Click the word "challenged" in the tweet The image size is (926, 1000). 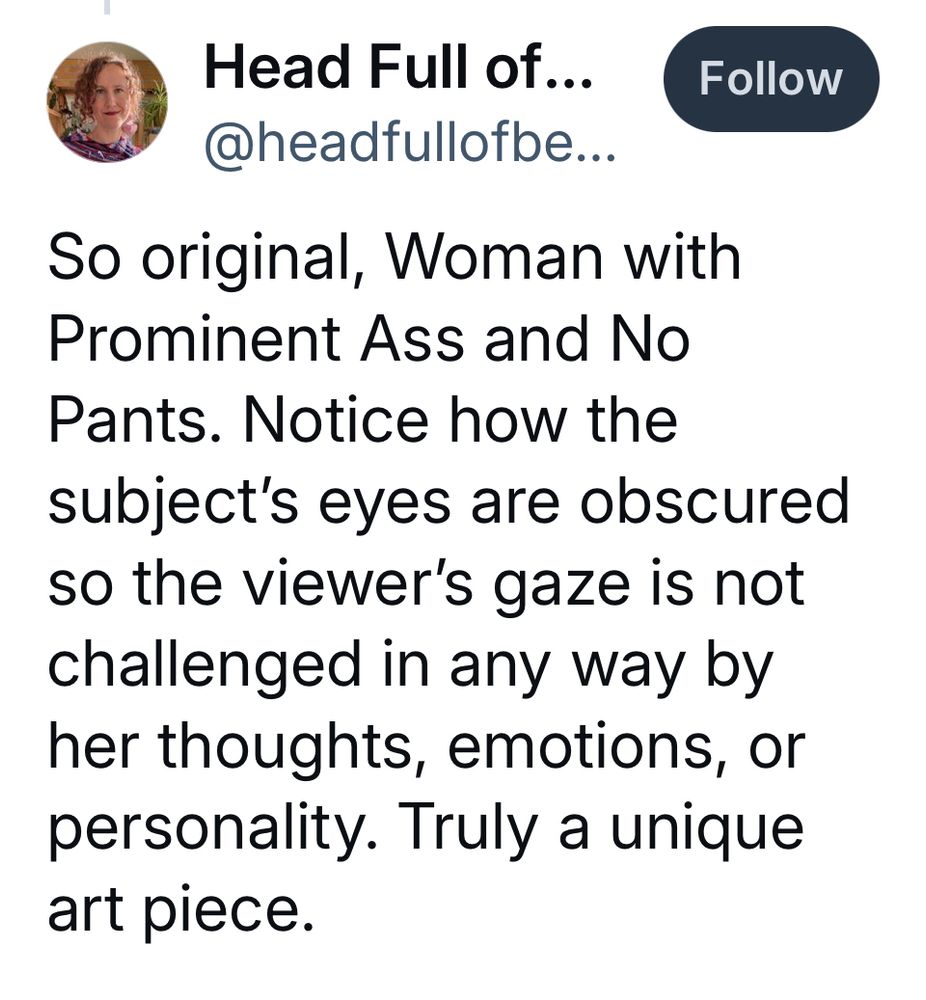point(203,666)
